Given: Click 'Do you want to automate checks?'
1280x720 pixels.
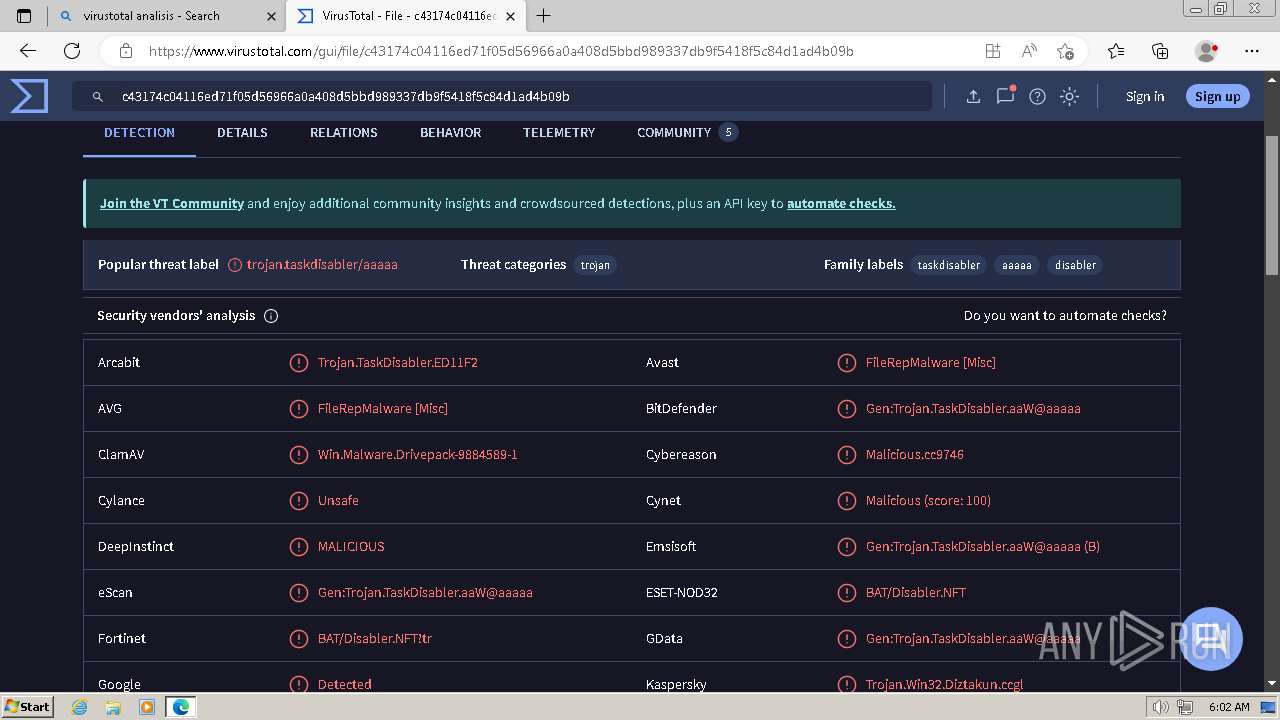Looking at the screenshot, I should 1065,316.
